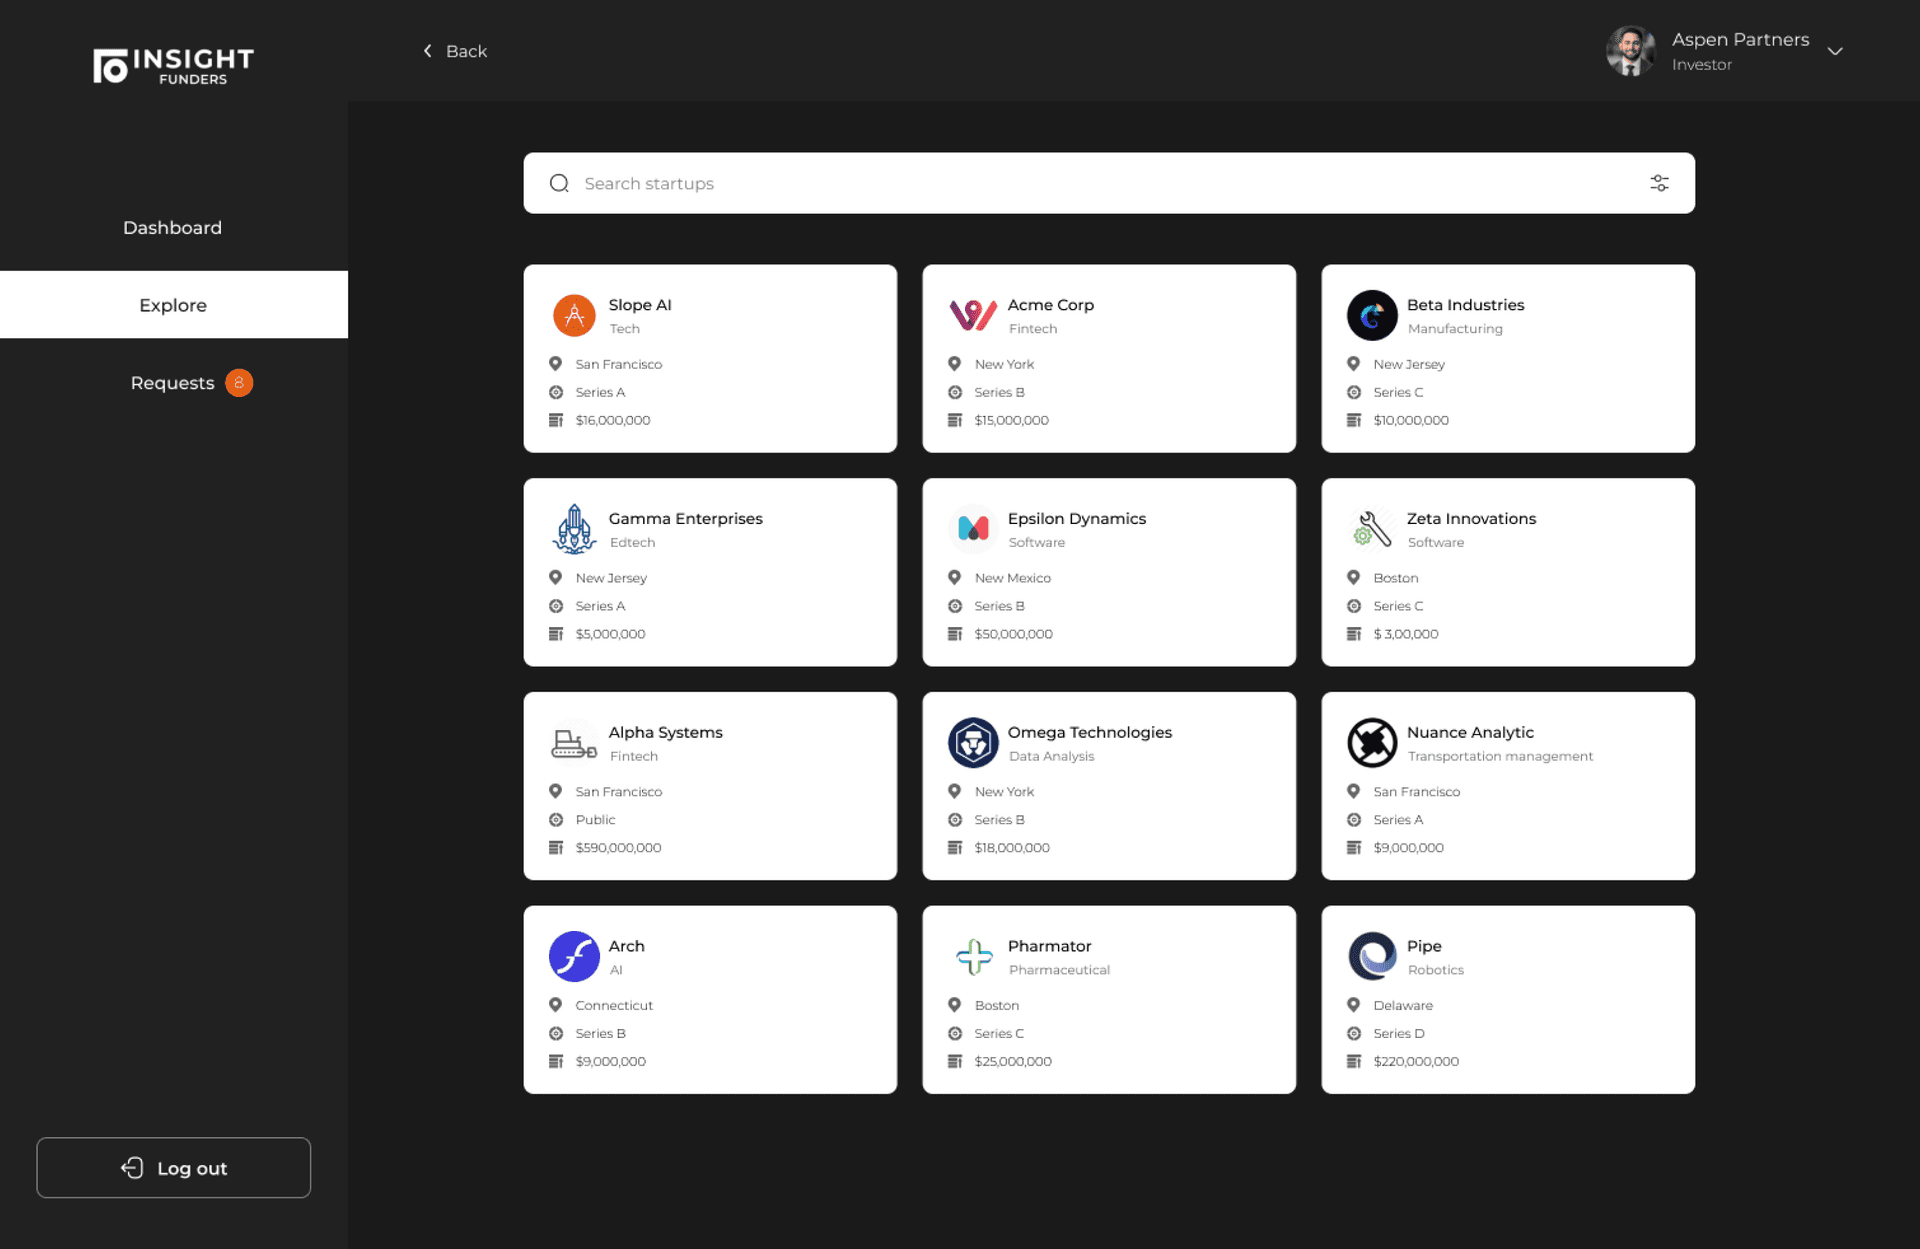
Task: Click the Gamma Enterprises rocket logo
Action: [574, 529]
